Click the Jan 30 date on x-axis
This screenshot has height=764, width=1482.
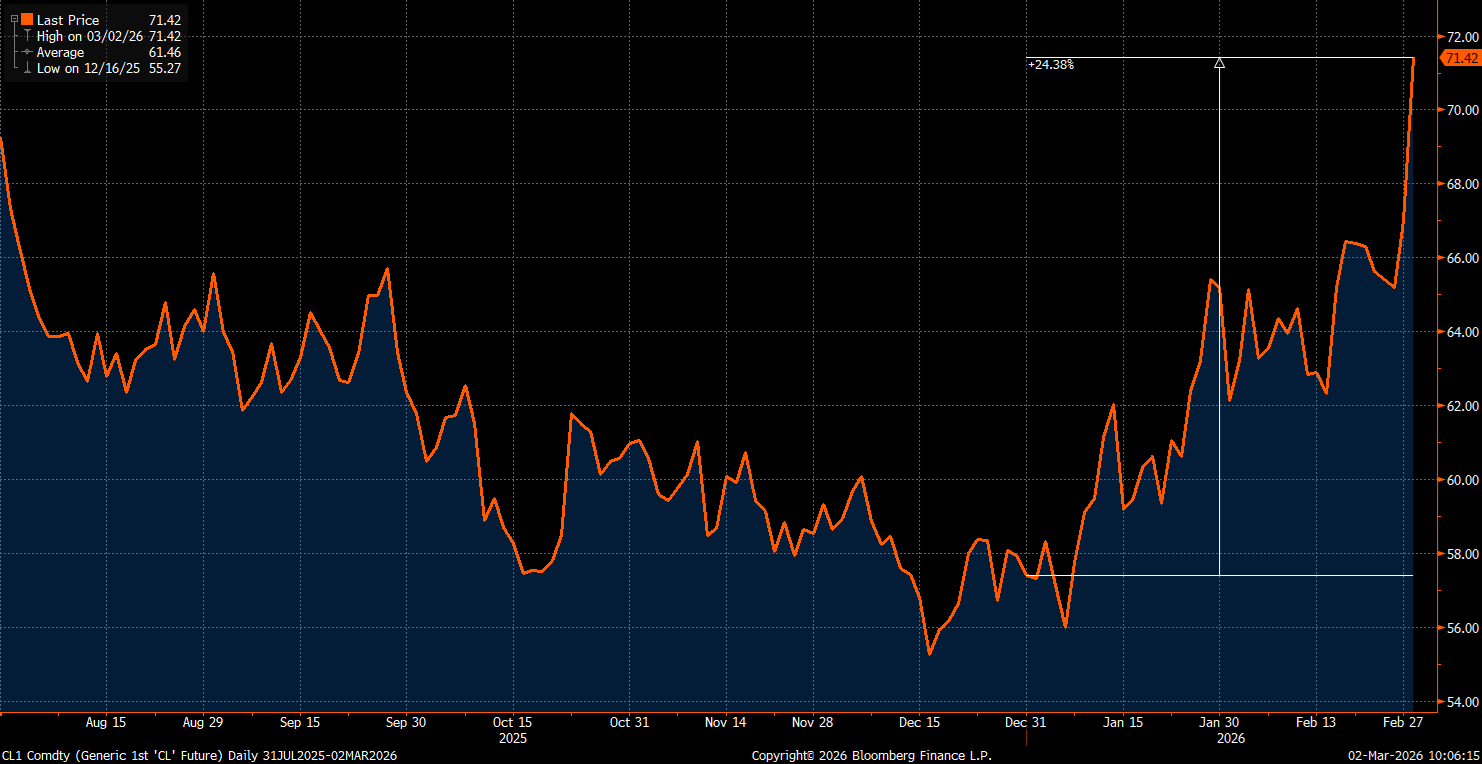pyautogui.click(x=1219, y=722)
